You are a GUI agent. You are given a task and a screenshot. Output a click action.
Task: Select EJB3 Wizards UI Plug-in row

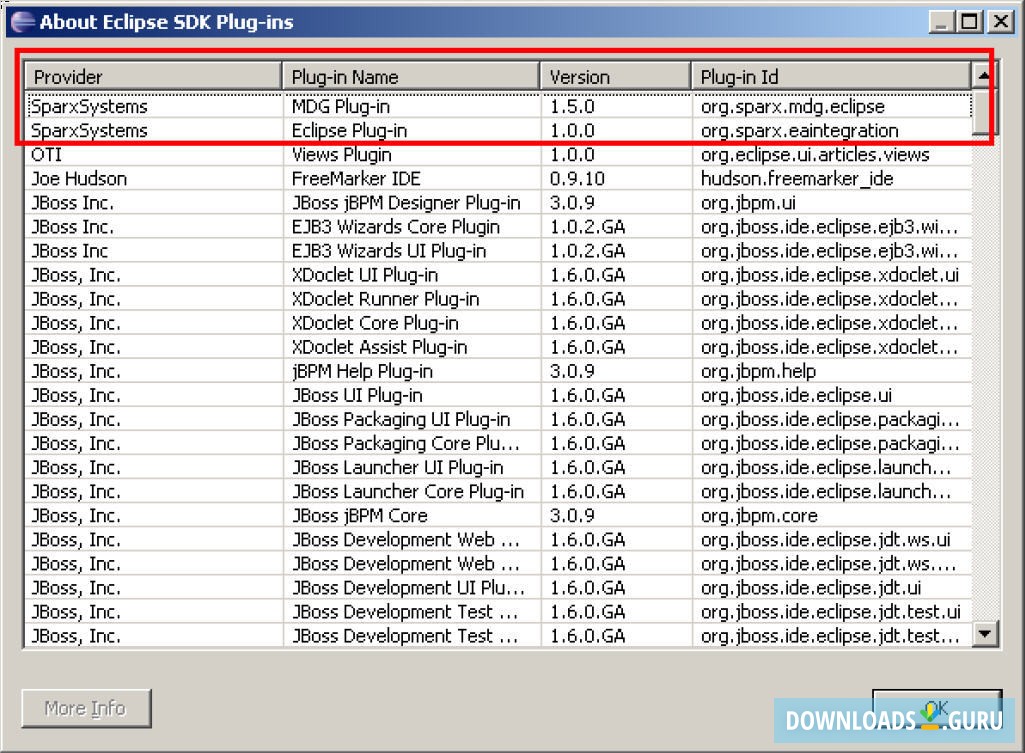[498, 251]
